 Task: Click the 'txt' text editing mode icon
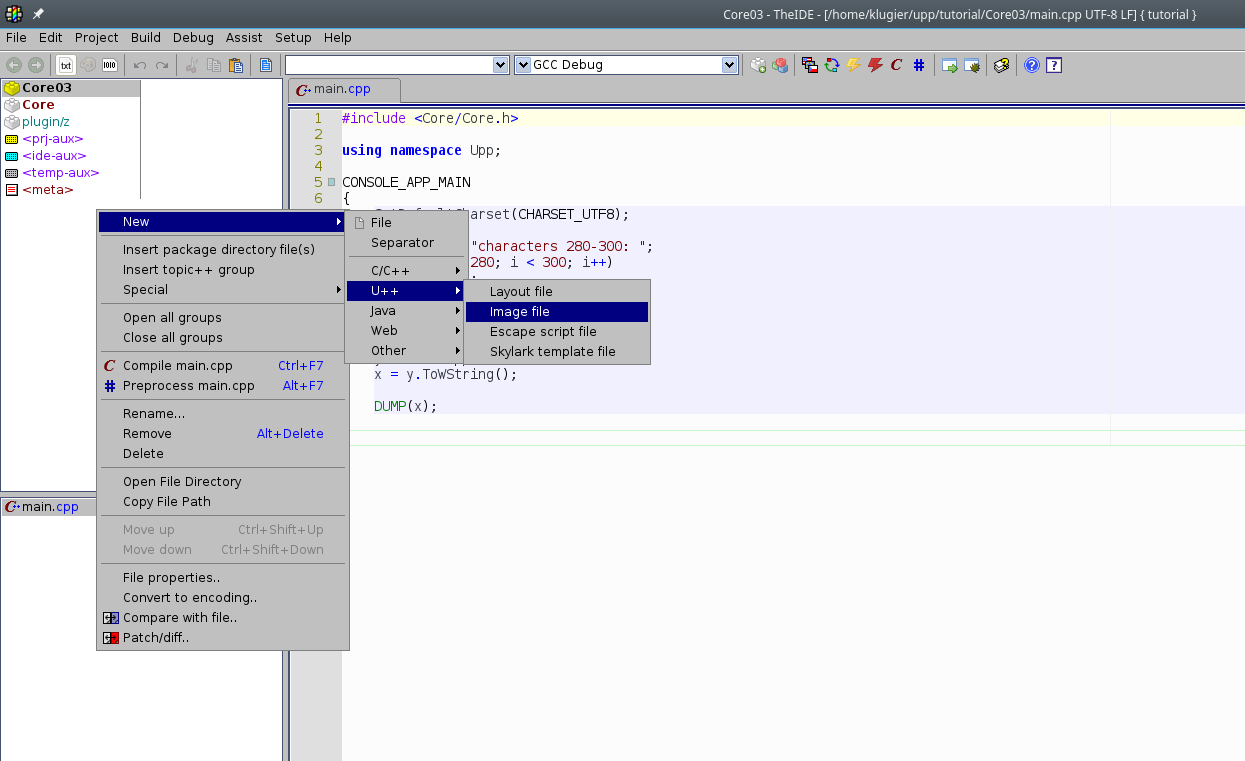[66, 65]
